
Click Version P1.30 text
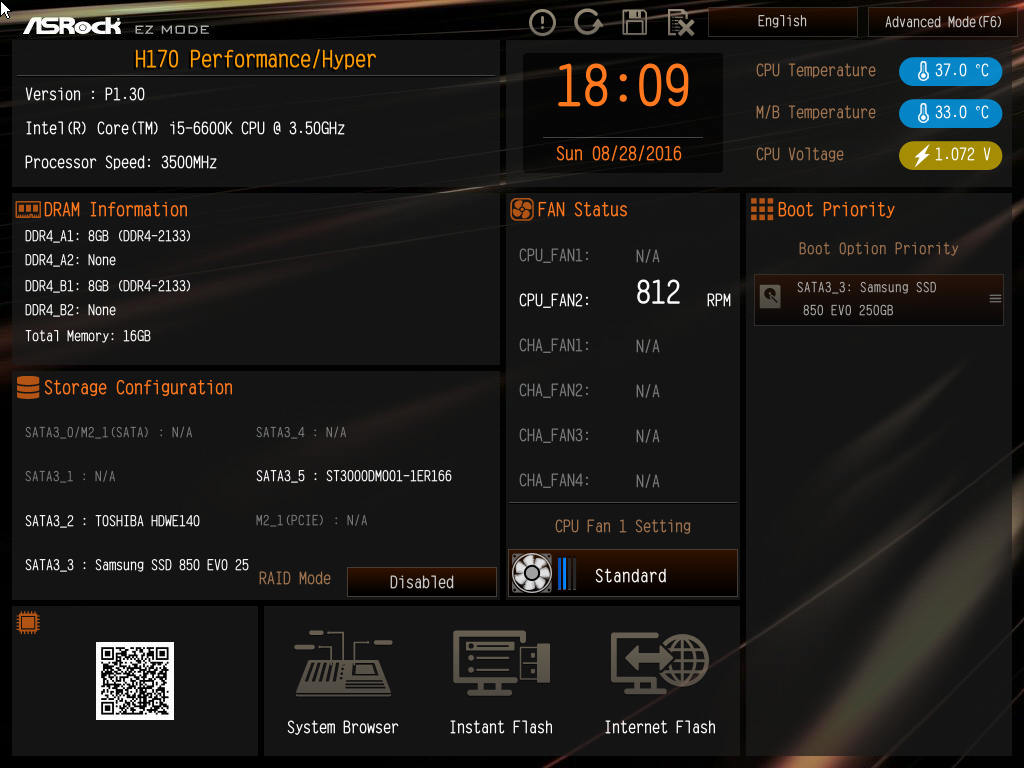pos(85,95)
